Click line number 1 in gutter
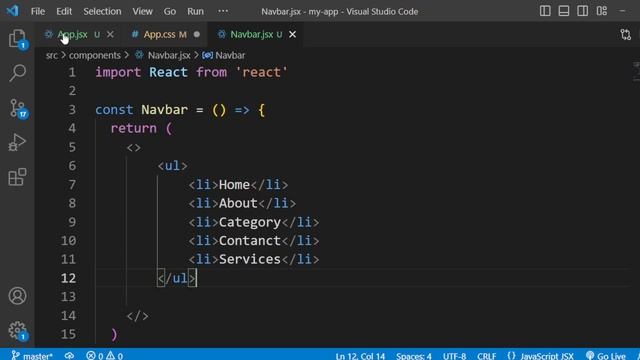 click(x=72, y=72)
